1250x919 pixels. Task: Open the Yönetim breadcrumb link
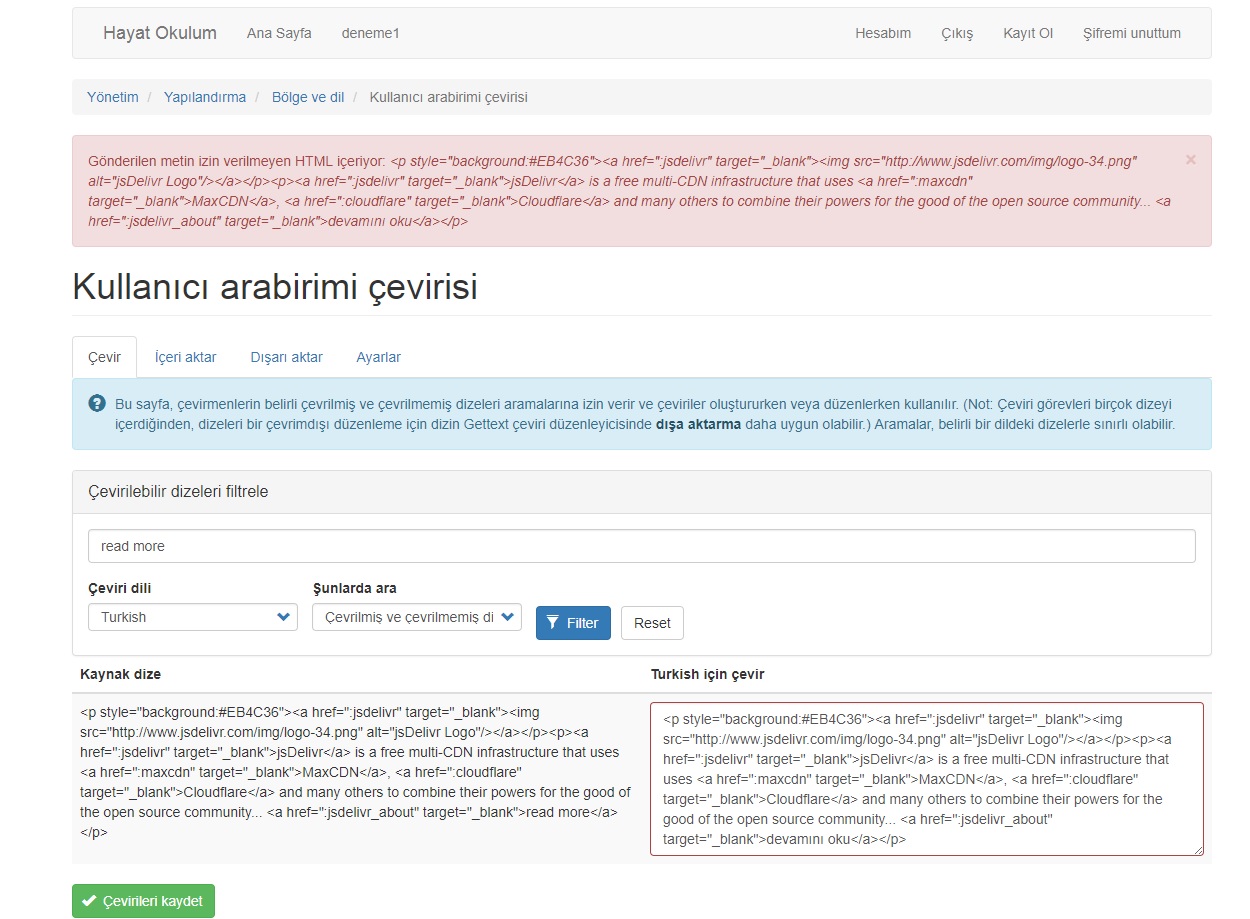[x=112, y=97]
